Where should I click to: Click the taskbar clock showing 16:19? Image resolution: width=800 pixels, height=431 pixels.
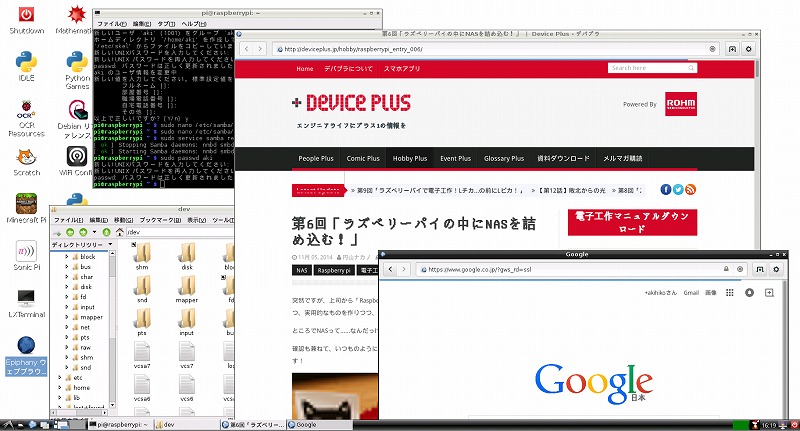769,425
